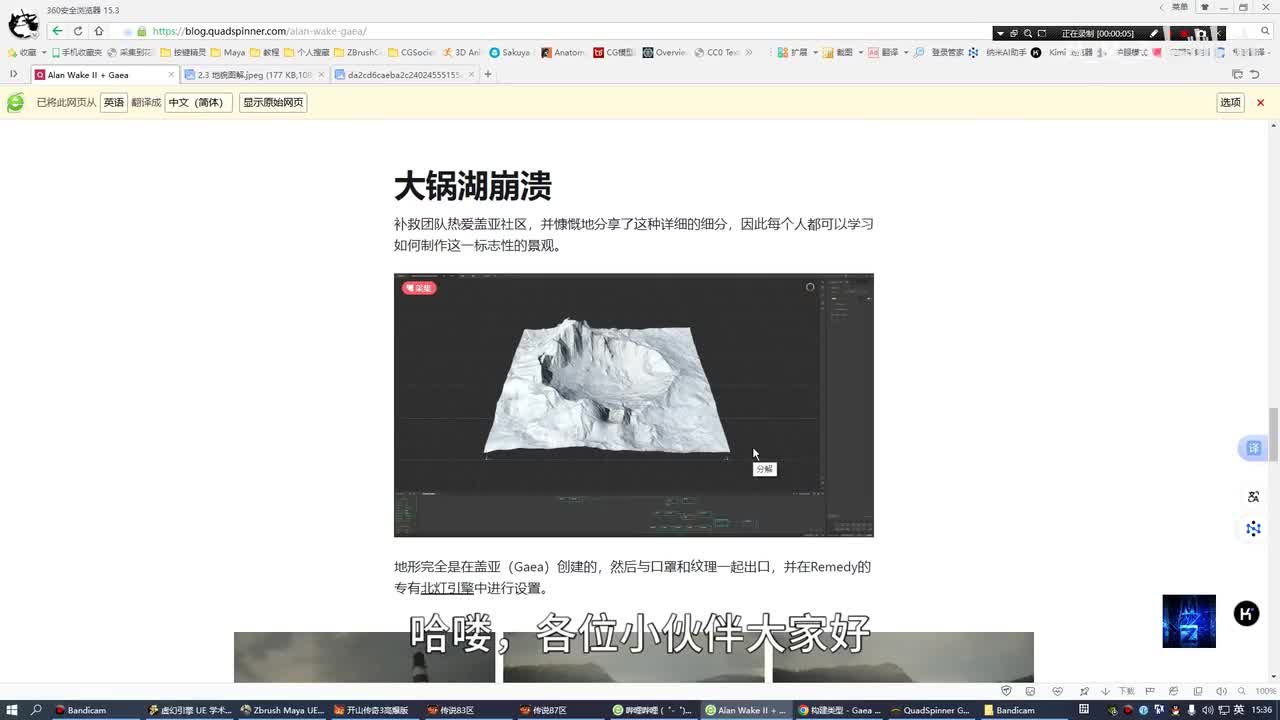Screen dimensions: 1280x720
Task: Open the Windows Start menu
Action: 11,710
